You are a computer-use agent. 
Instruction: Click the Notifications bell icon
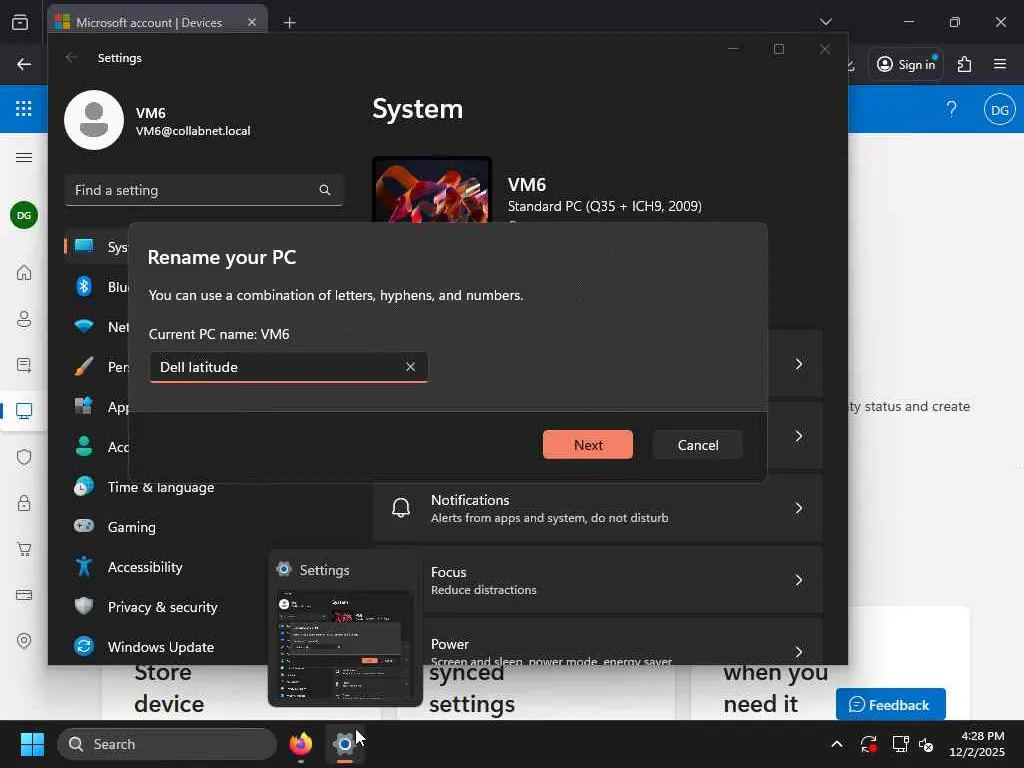(401, 507)
